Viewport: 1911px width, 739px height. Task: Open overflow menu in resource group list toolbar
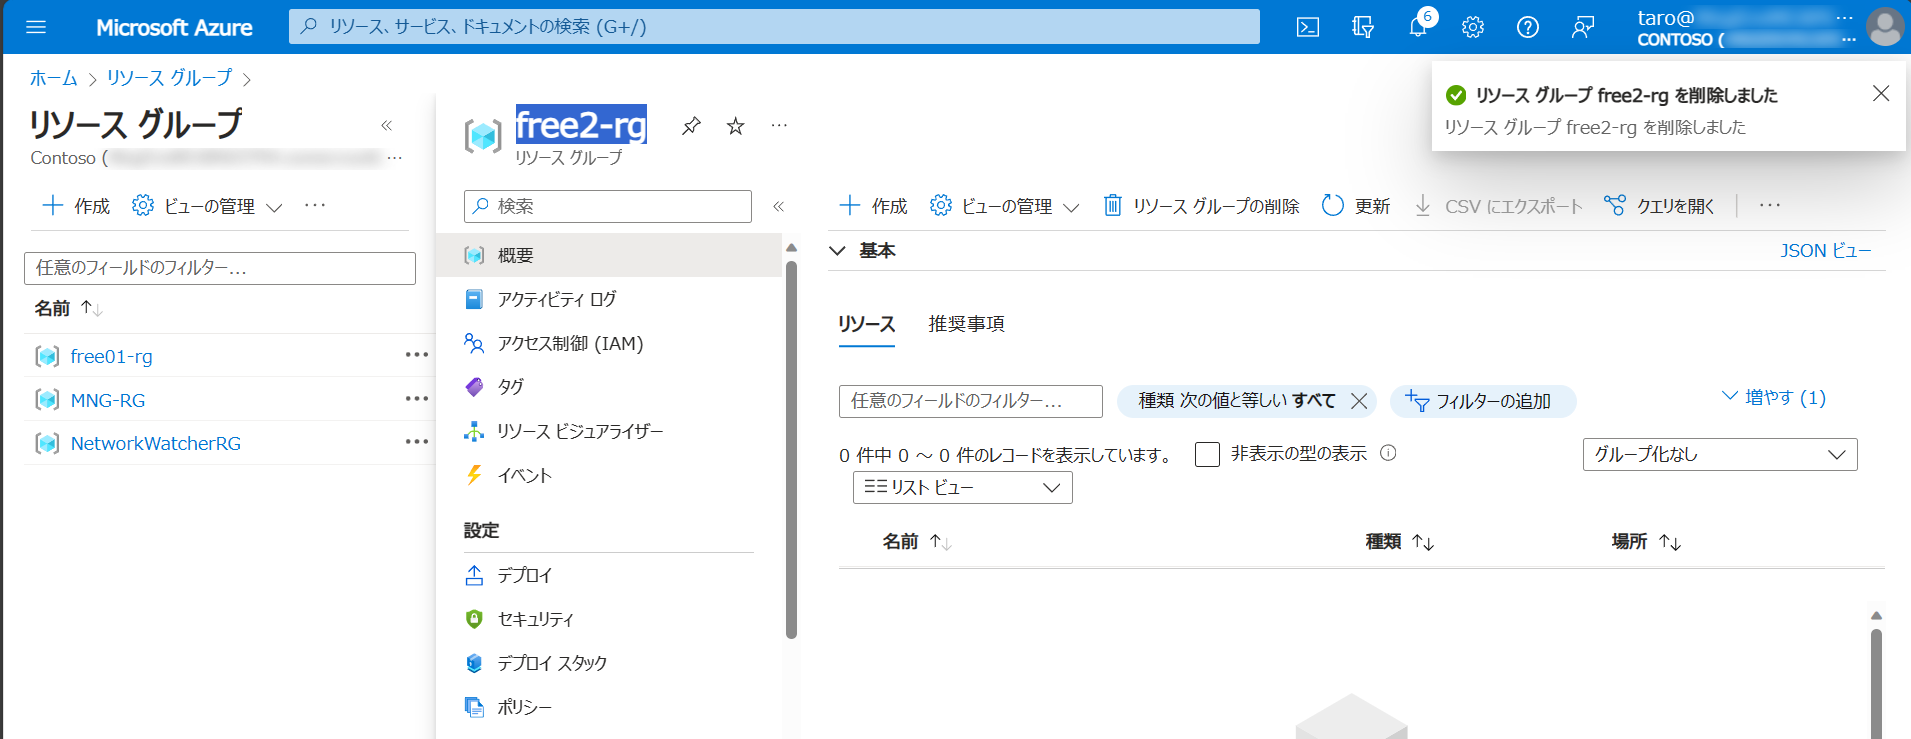[x=315, y=205]
